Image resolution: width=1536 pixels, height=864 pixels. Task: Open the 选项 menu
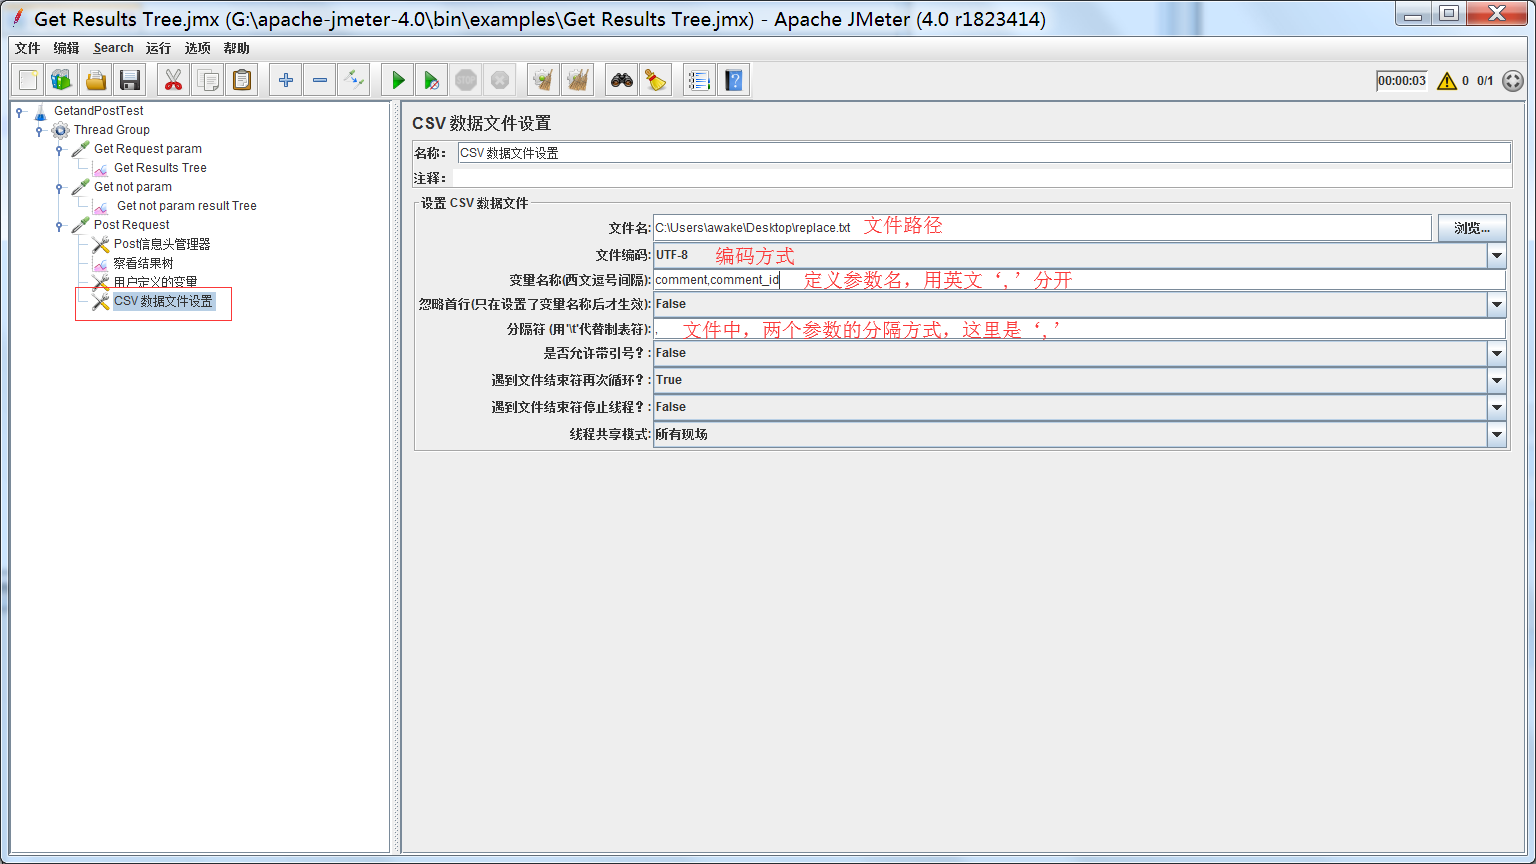198,48
